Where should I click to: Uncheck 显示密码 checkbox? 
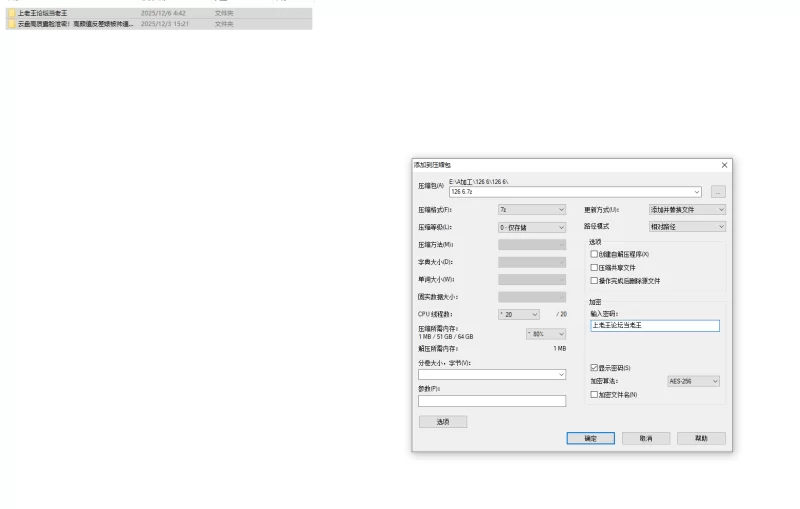(x=594, y=368)
